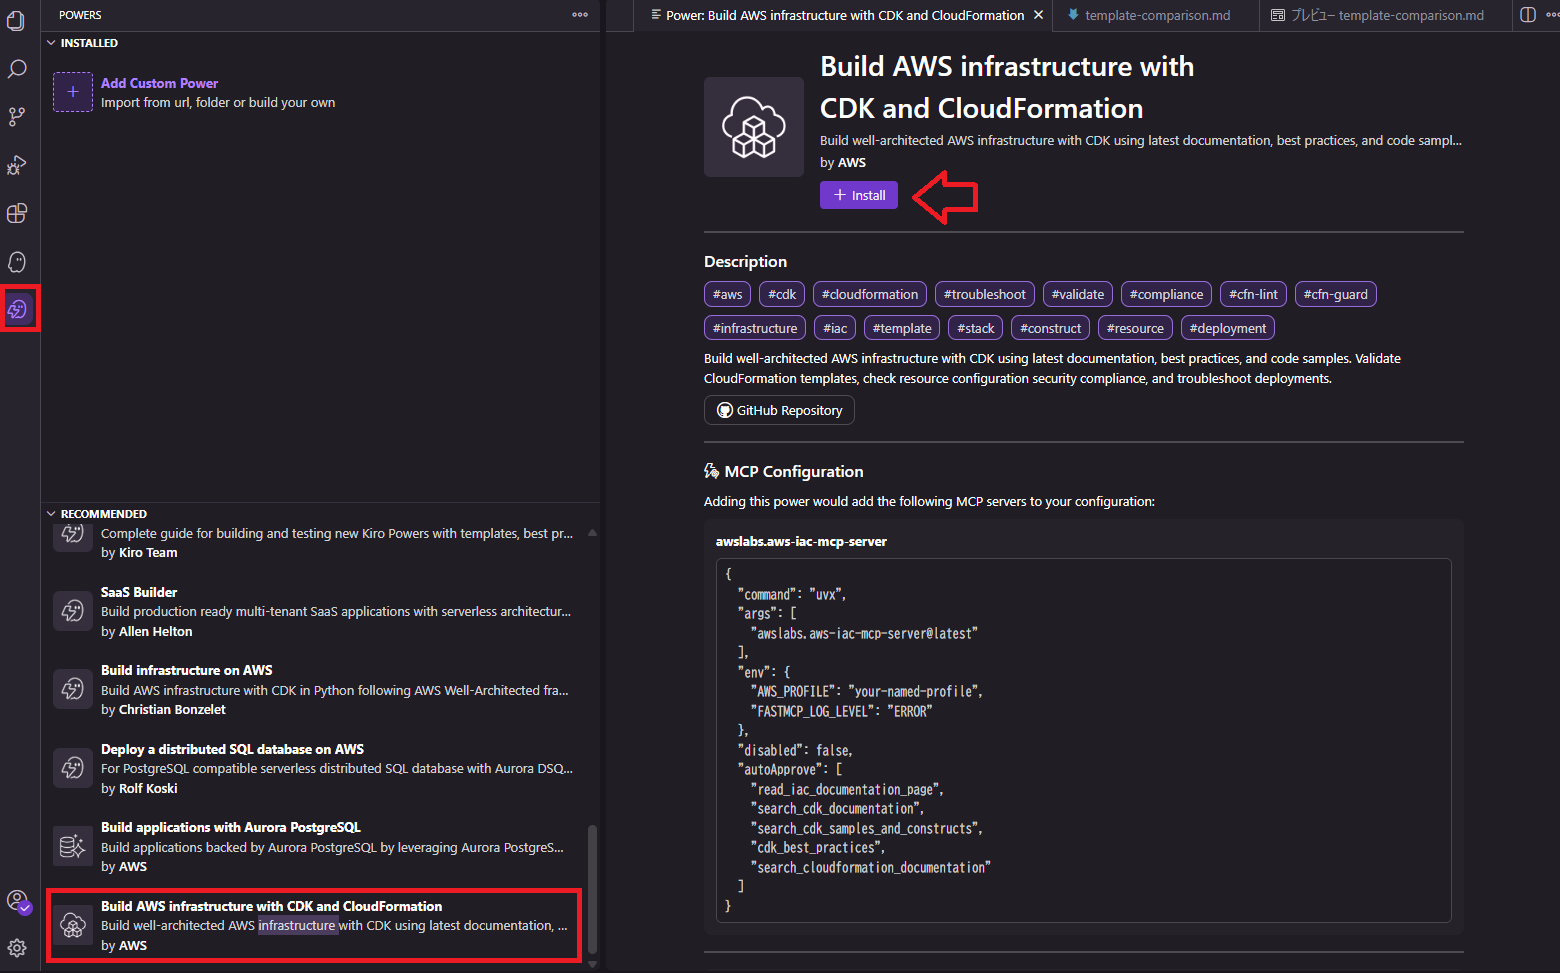Open the GitHub Repository link

point(779,410)
